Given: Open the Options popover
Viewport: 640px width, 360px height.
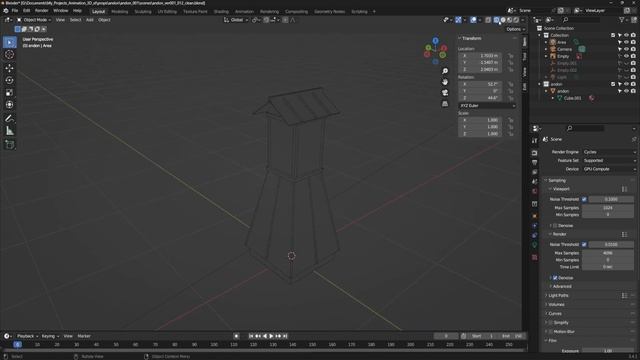Looking at the screenshot, I should pos(515,29).
